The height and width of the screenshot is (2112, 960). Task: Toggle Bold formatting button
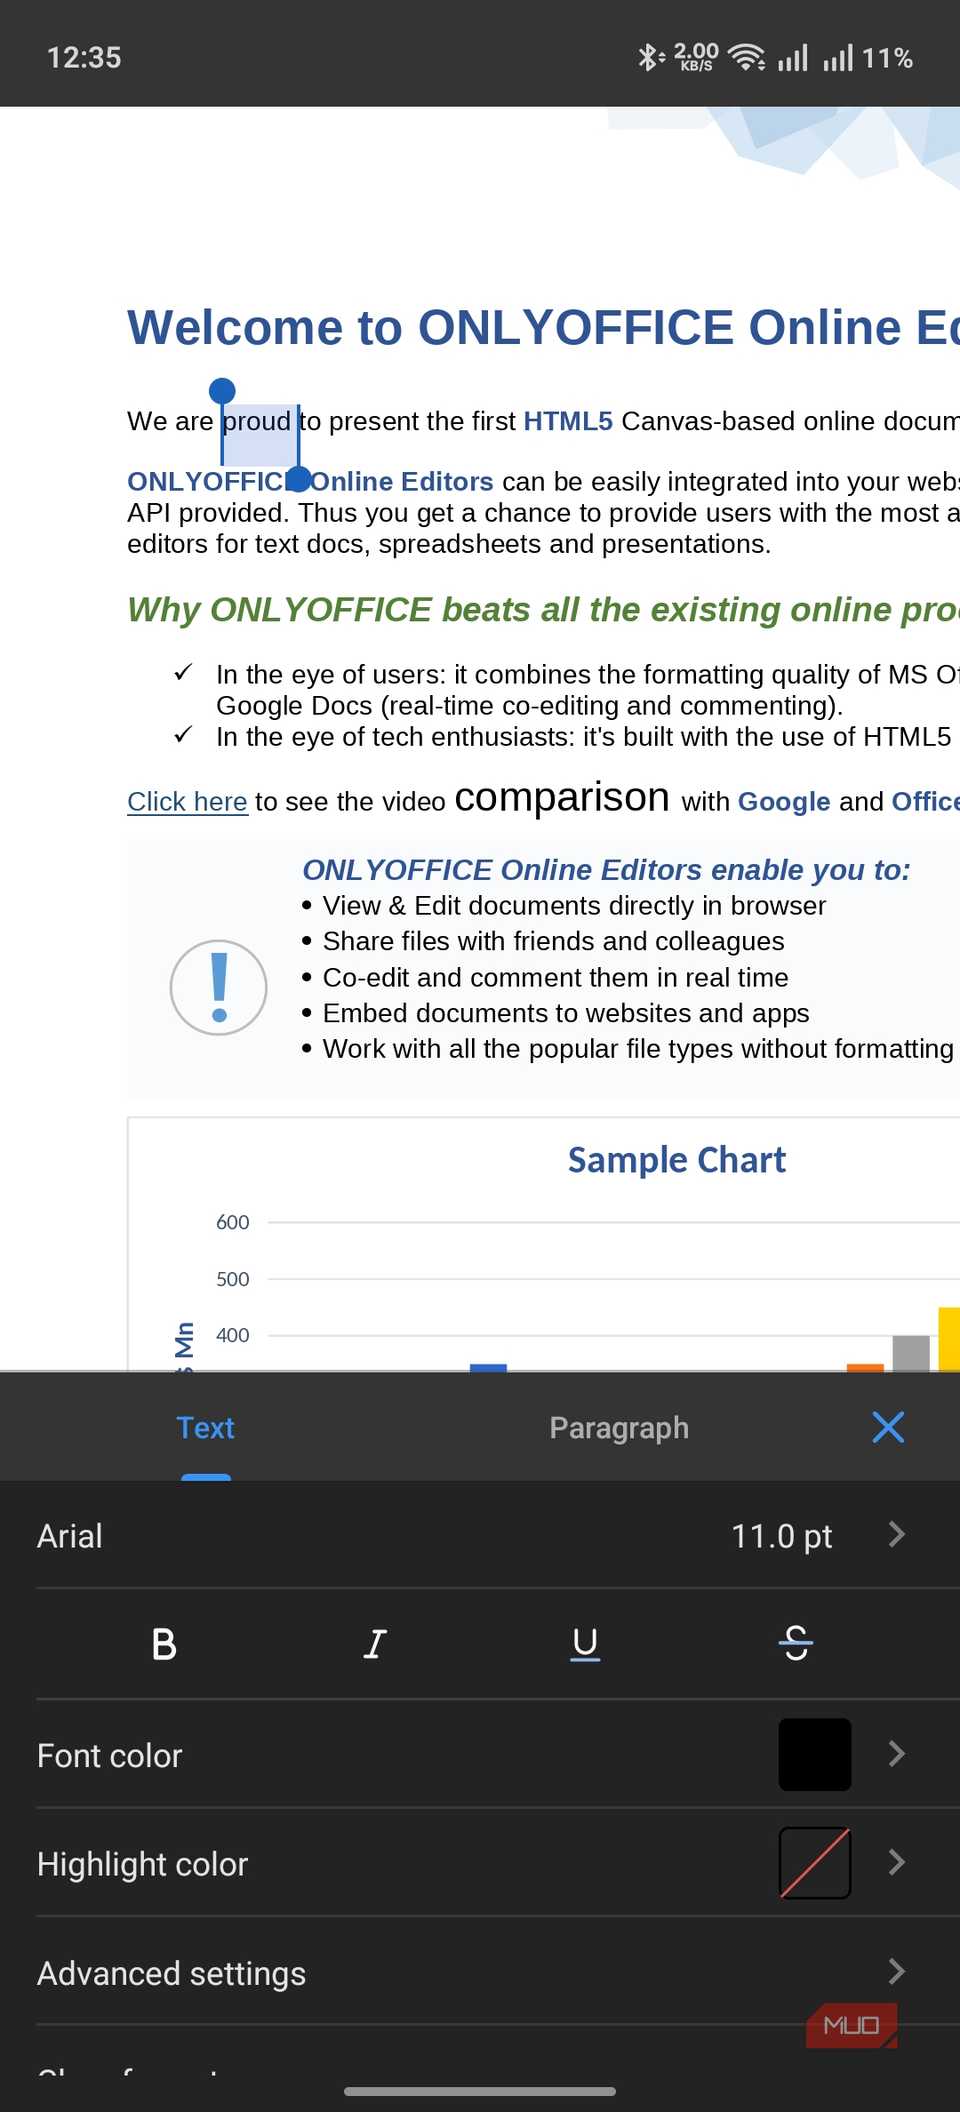[164, 1643]
